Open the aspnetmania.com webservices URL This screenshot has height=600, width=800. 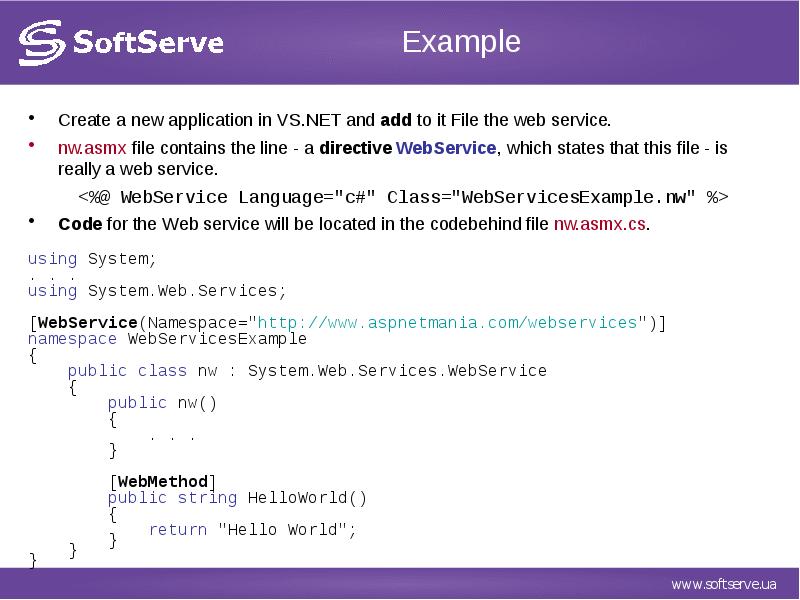(x=448, y=322)
